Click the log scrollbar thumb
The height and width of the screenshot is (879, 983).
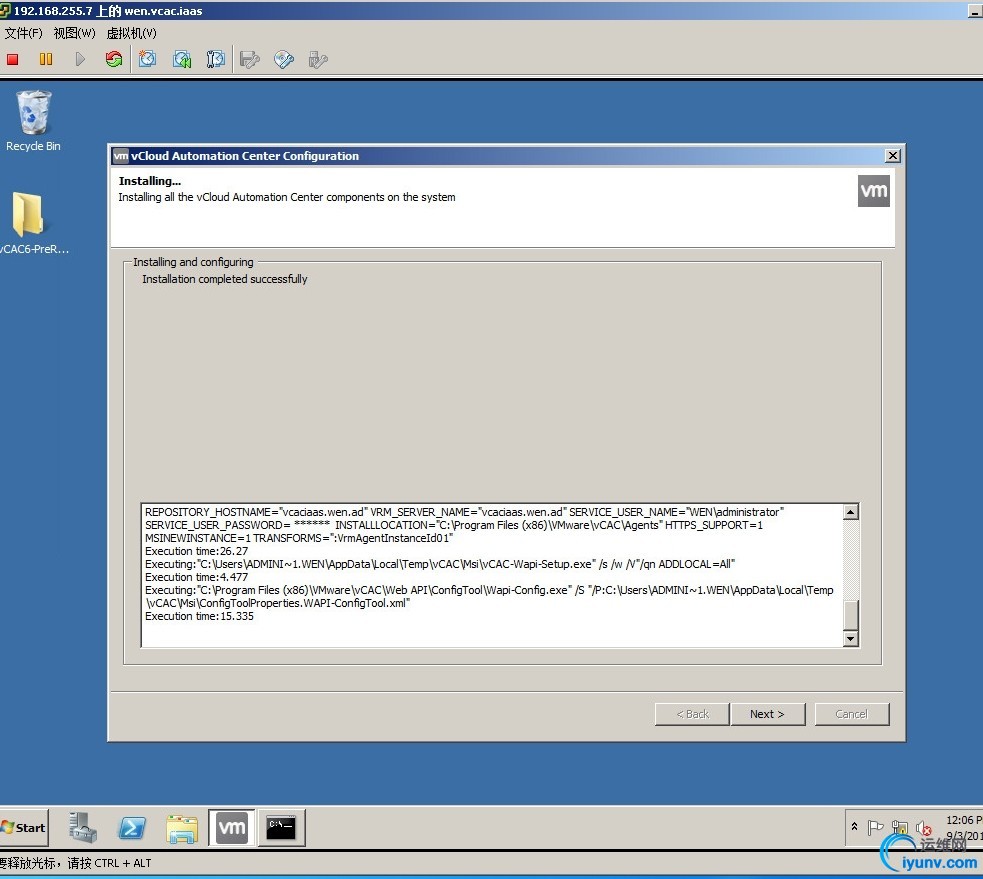click(x=851, y=614)
